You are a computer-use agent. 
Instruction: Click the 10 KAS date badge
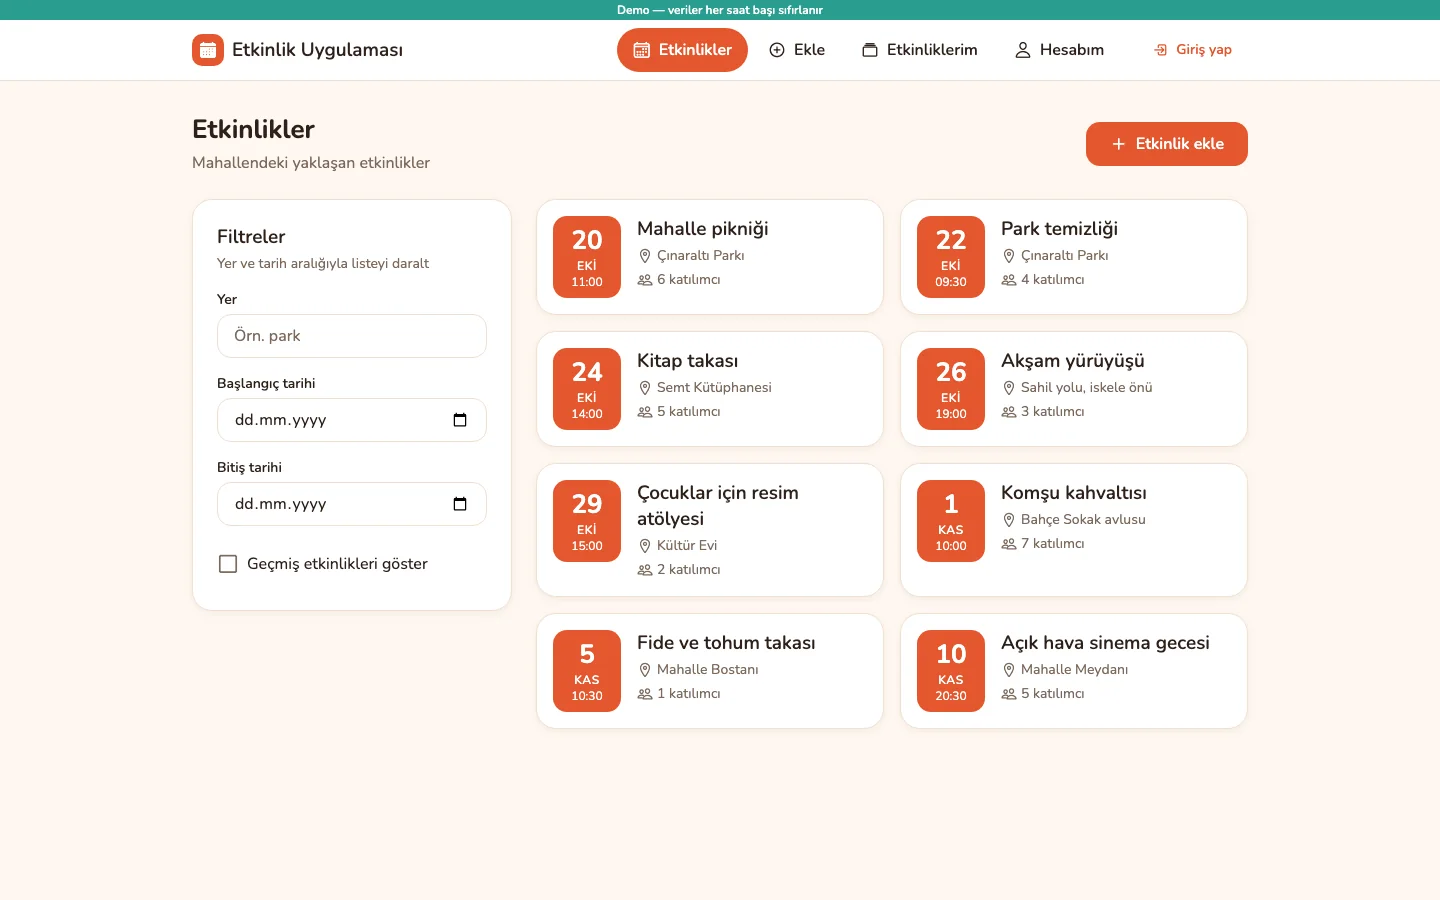point(951,671)
